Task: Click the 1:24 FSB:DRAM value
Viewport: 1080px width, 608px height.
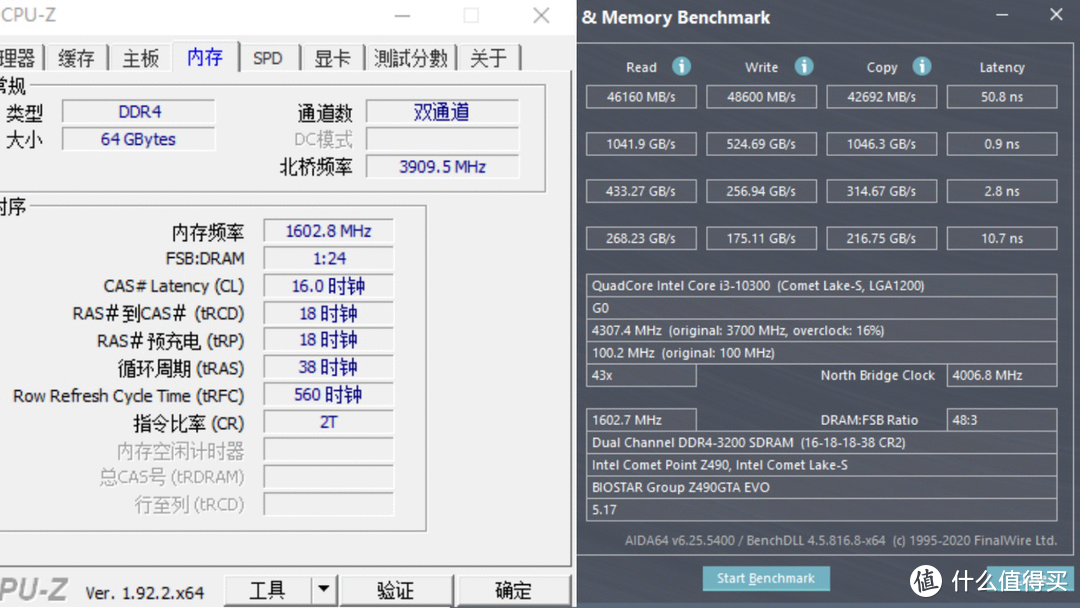Action: [x=329, y=258]
